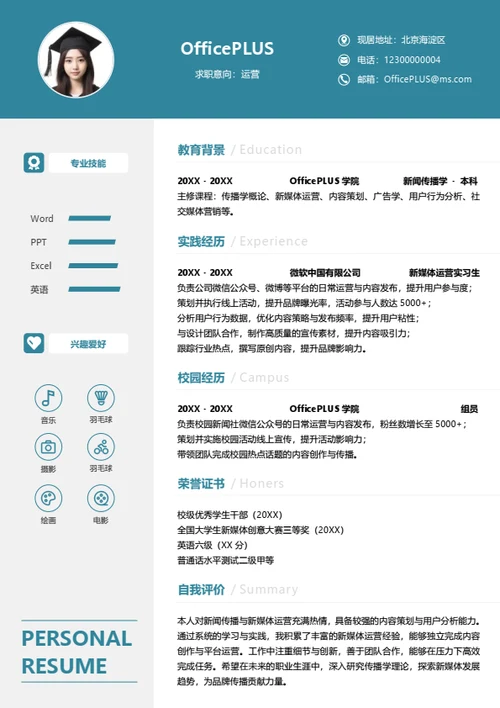Image resolution: width=500 pixels, height=708 pixels.
Task: Click the phone number 12300000004
Action: (x=412, y=60)
